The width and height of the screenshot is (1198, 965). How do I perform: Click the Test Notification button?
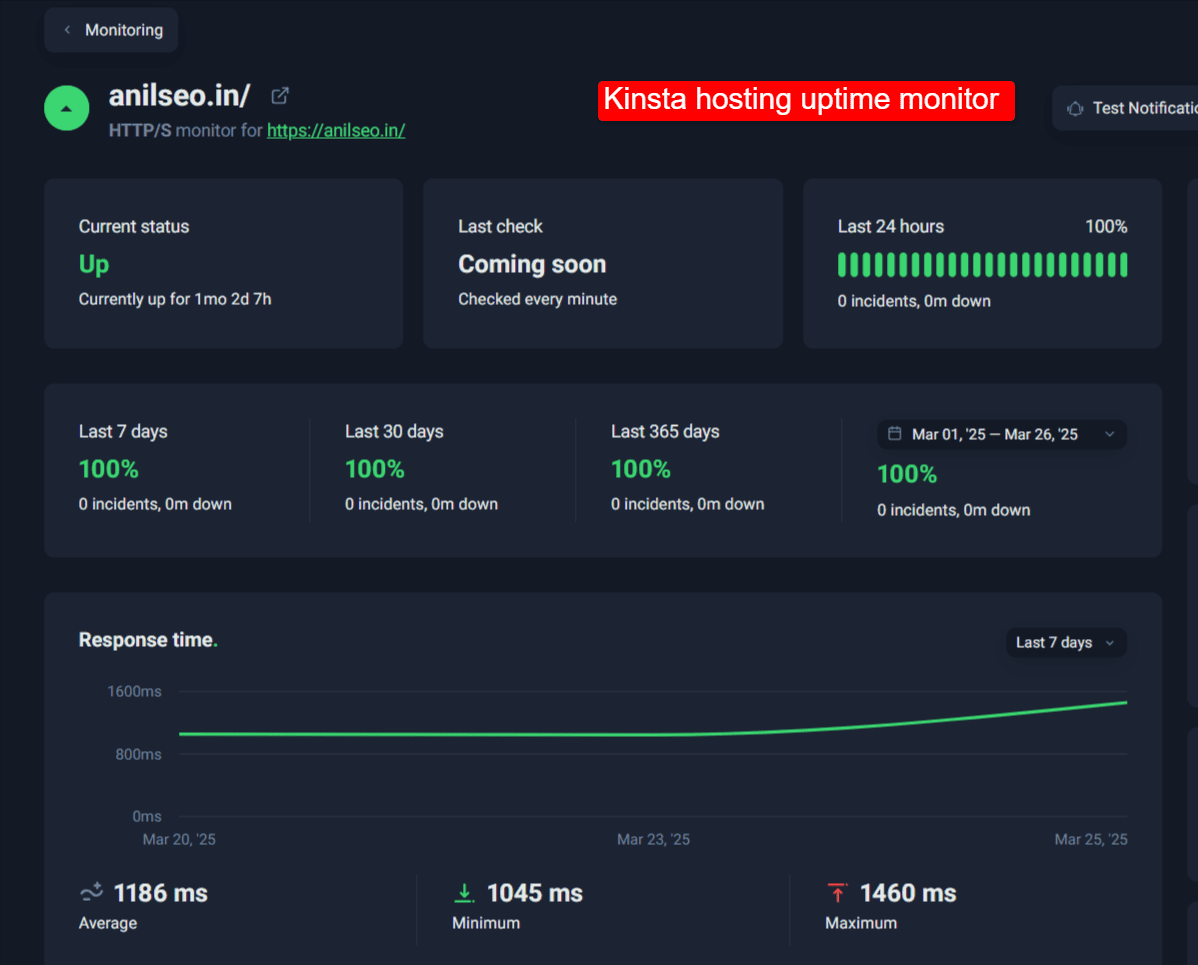[1125, 108]
